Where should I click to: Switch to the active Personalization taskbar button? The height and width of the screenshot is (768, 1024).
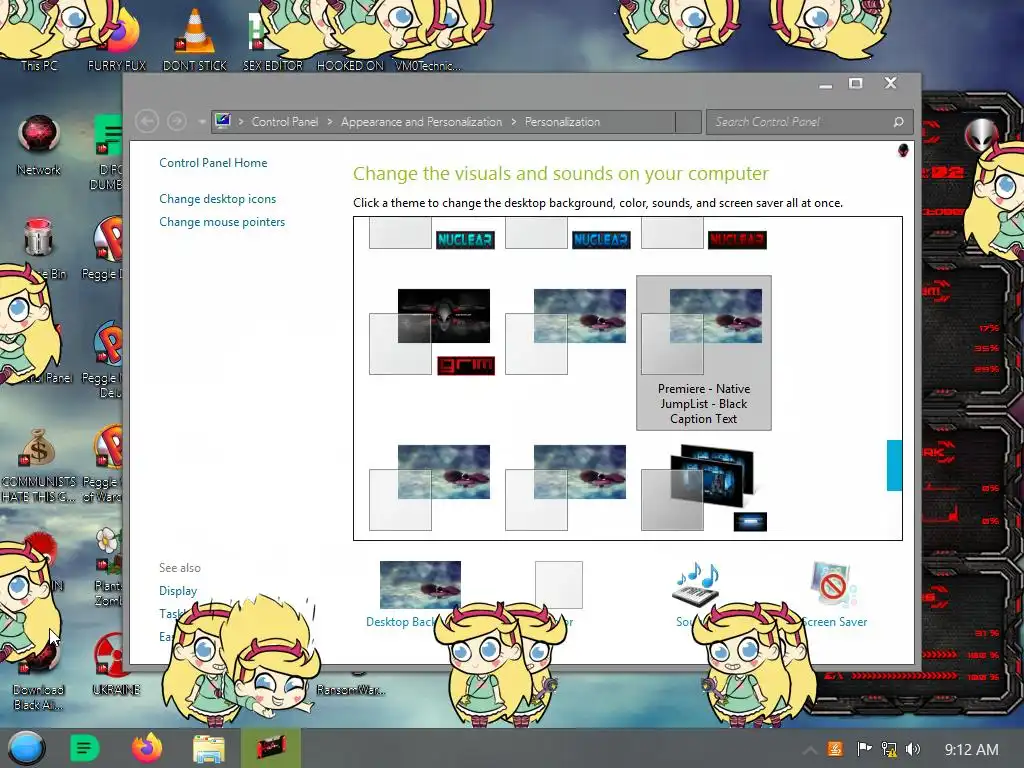pos(271,748)
